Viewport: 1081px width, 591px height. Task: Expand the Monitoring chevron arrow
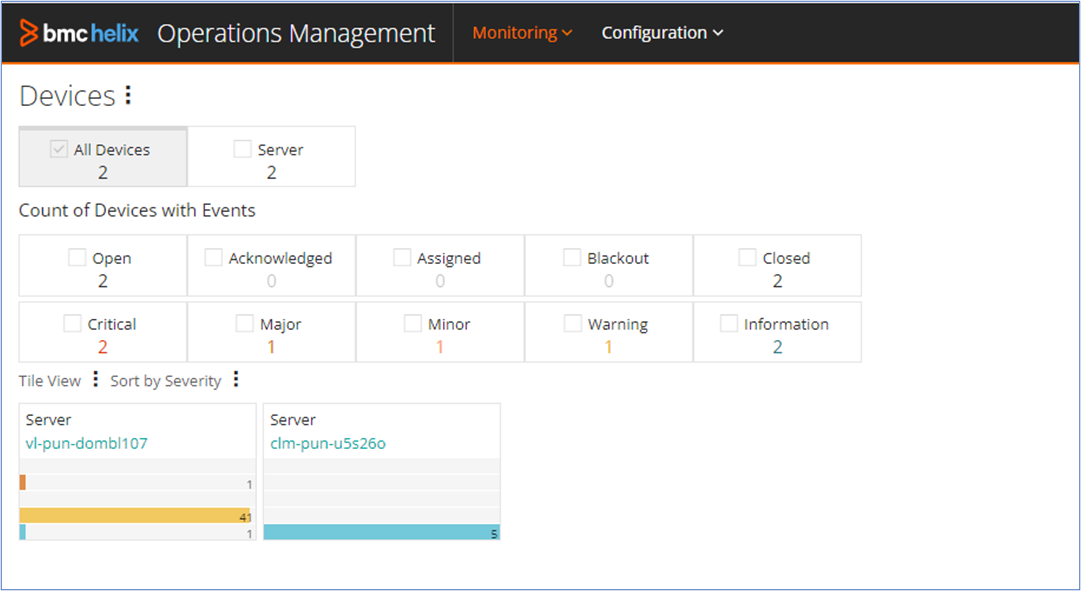(567, 33)
